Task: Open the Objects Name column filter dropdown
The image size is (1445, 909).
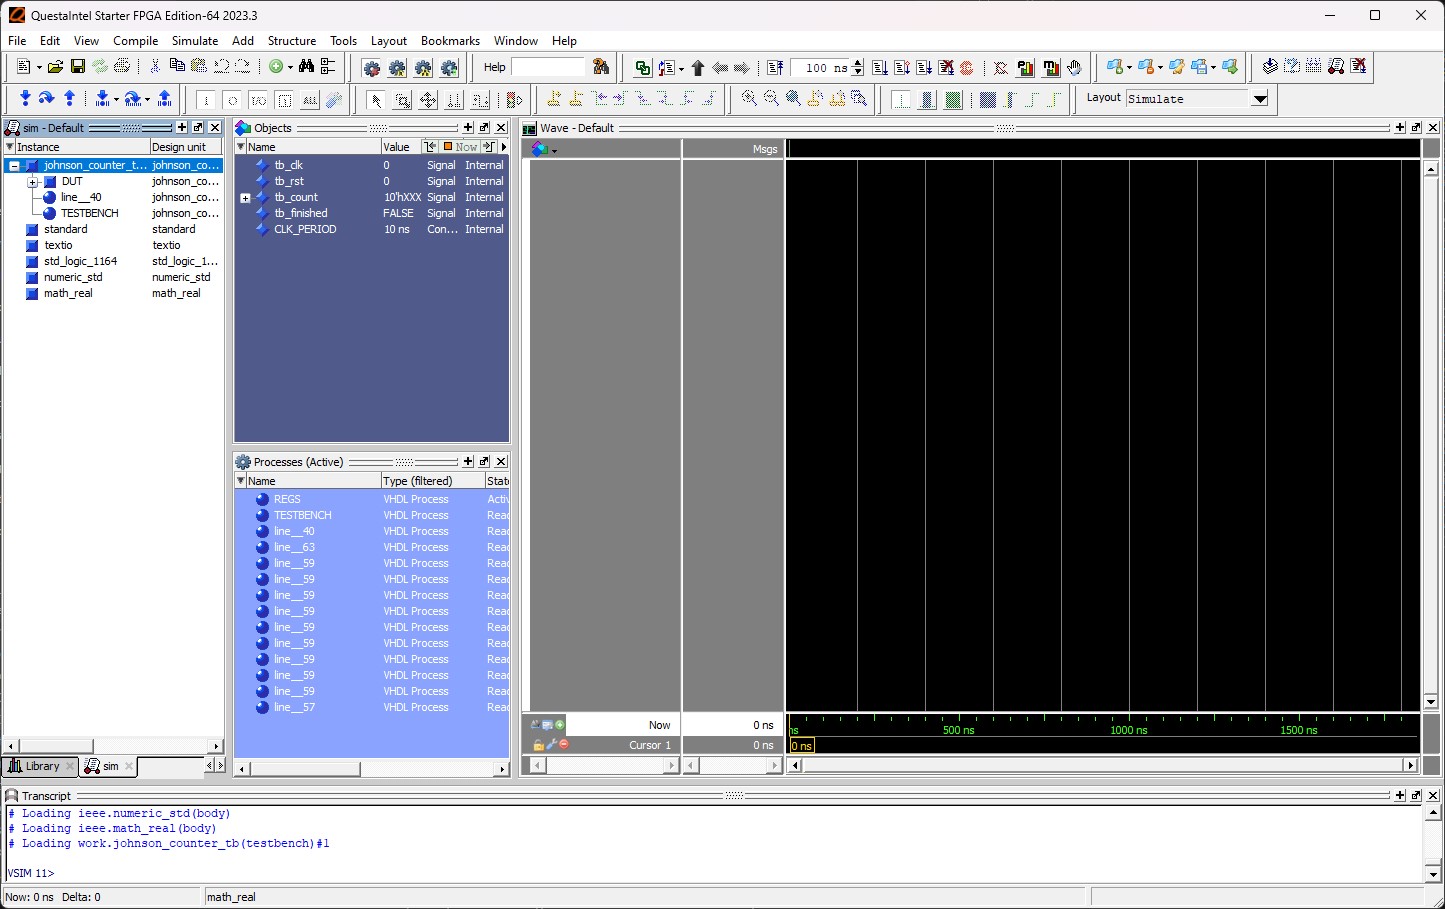Action: click(x=240, y=147)
